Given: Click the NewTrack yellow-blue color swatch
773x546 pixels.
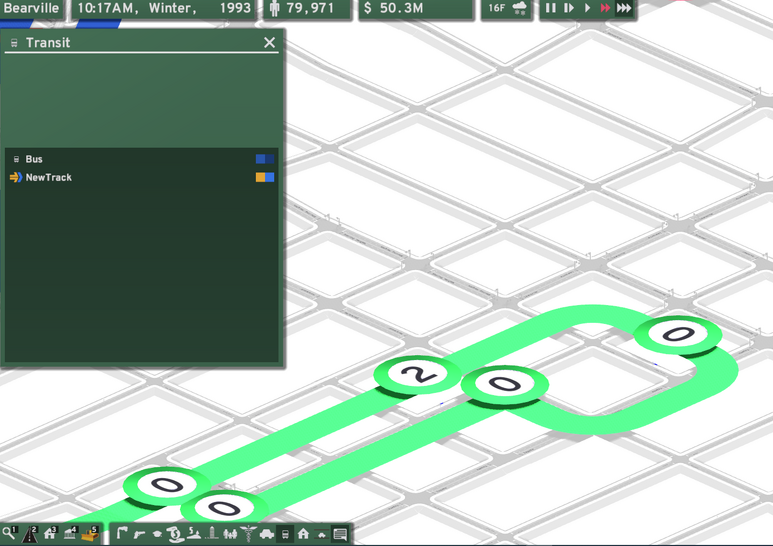Looking at the screenshot, I should click(265, 177).
